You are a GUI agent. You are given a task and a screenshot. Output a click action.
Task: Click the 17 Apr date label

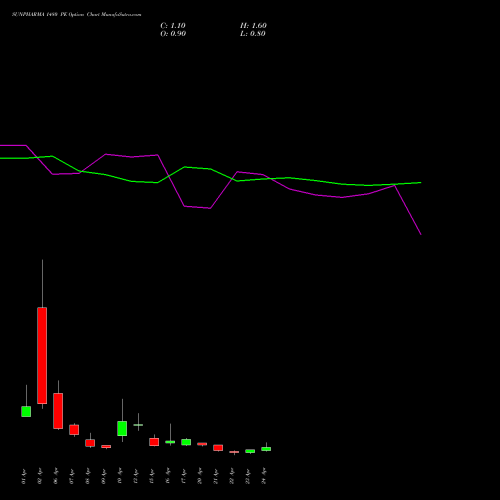click(184, 476)
